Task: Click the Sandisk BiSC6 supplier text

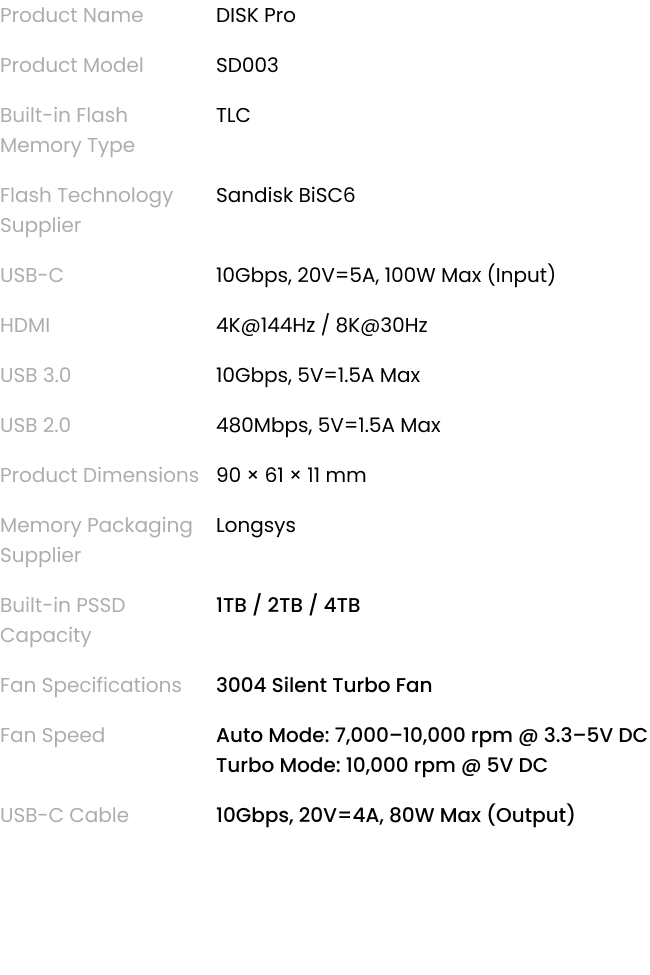Action: [x=286, y=195]
